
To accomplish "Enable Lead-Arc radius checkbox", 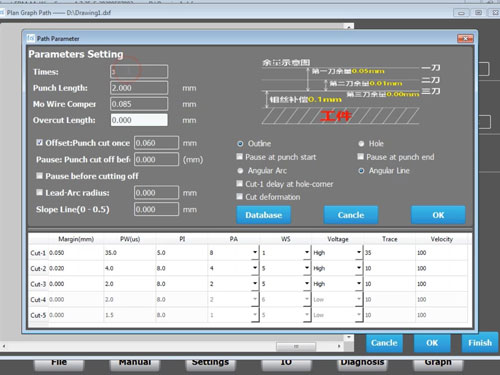I will [39, 192].
